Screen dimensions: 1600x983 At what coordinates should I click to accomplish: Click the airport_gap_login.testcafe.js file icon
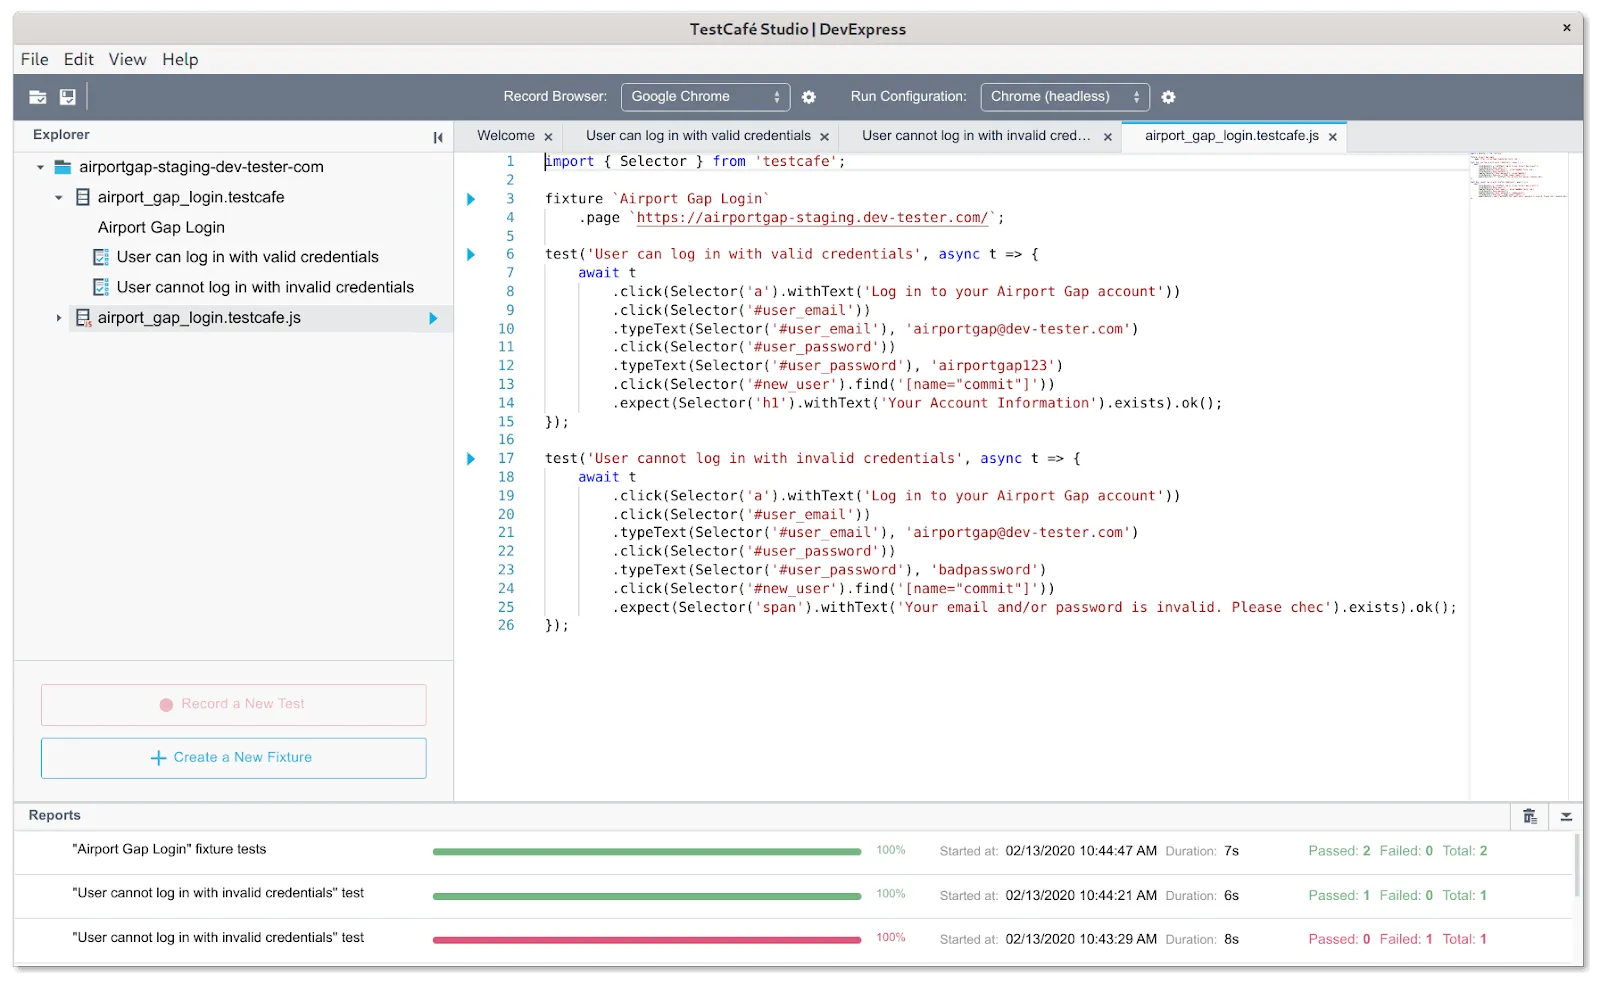click(83, 318)
